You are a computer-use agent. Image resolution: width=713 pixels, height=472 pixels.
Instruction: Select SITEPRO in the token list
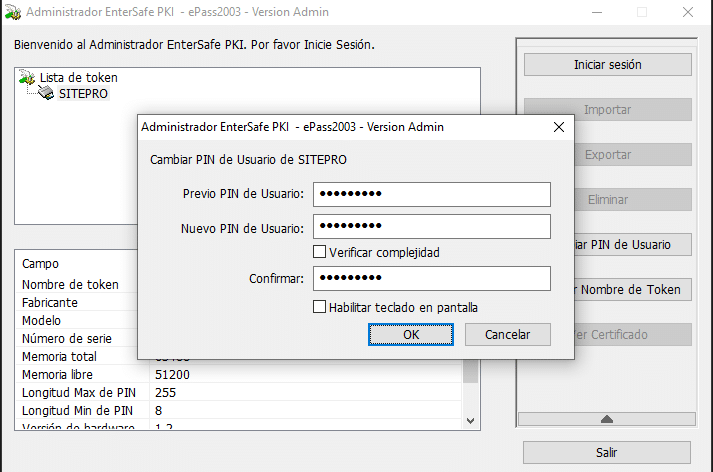[84, 94]
